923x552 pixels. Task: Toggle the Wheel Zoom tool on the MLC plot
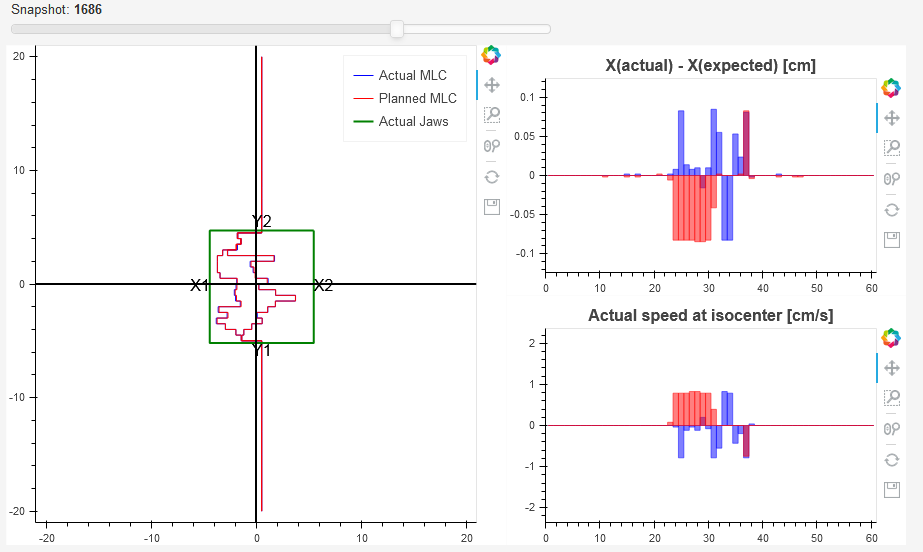pyautogui.click(x=492, y=146)
